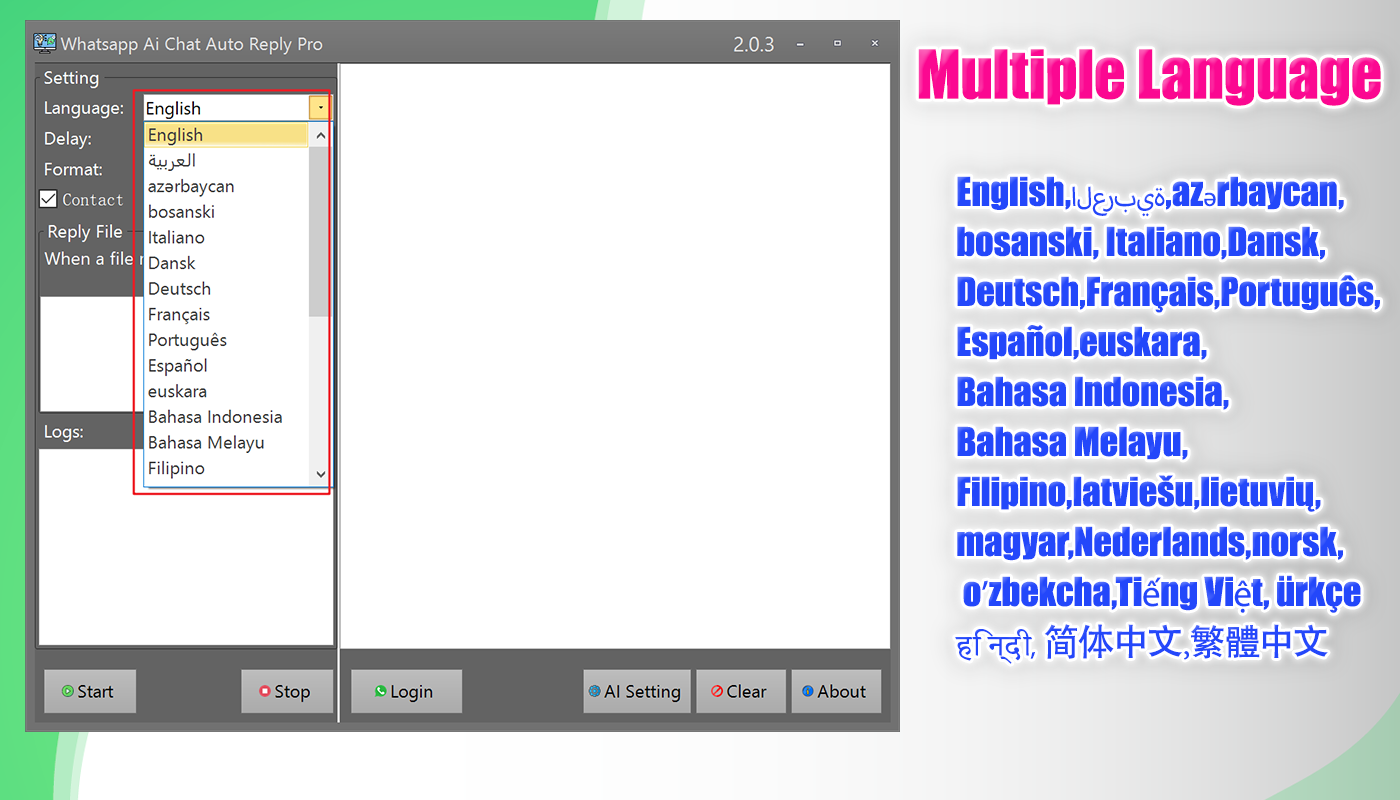
Task: Pick bosanski in the dropdown list
Action: tap(227, 212)
